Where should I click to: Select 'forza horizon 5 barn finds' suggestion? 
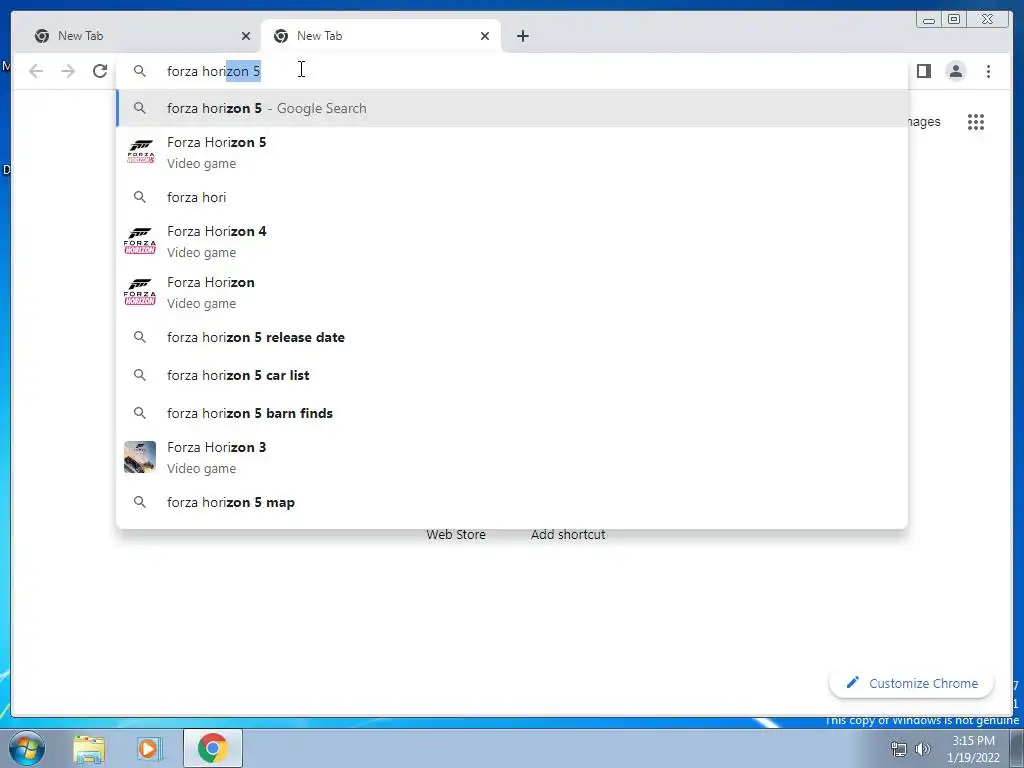click(x=512, y=413)
